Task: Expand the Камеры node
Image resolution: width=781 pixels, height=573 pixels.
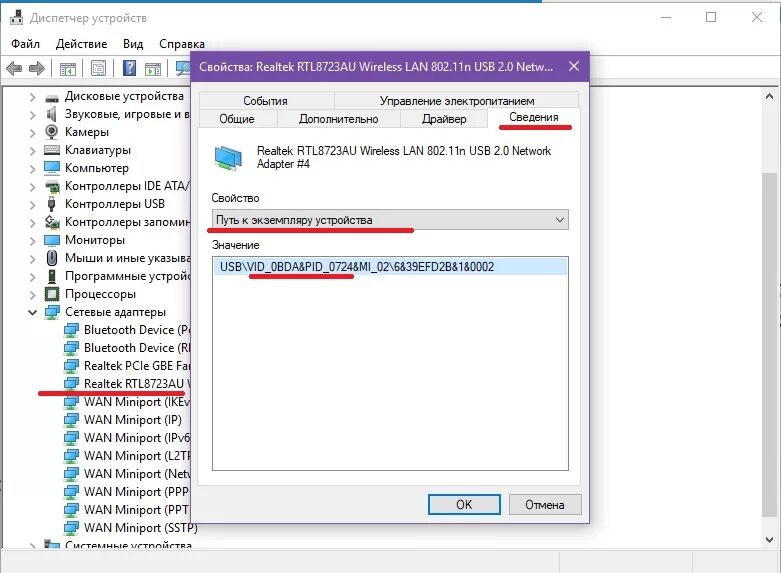Action: (x=32, y=133)
